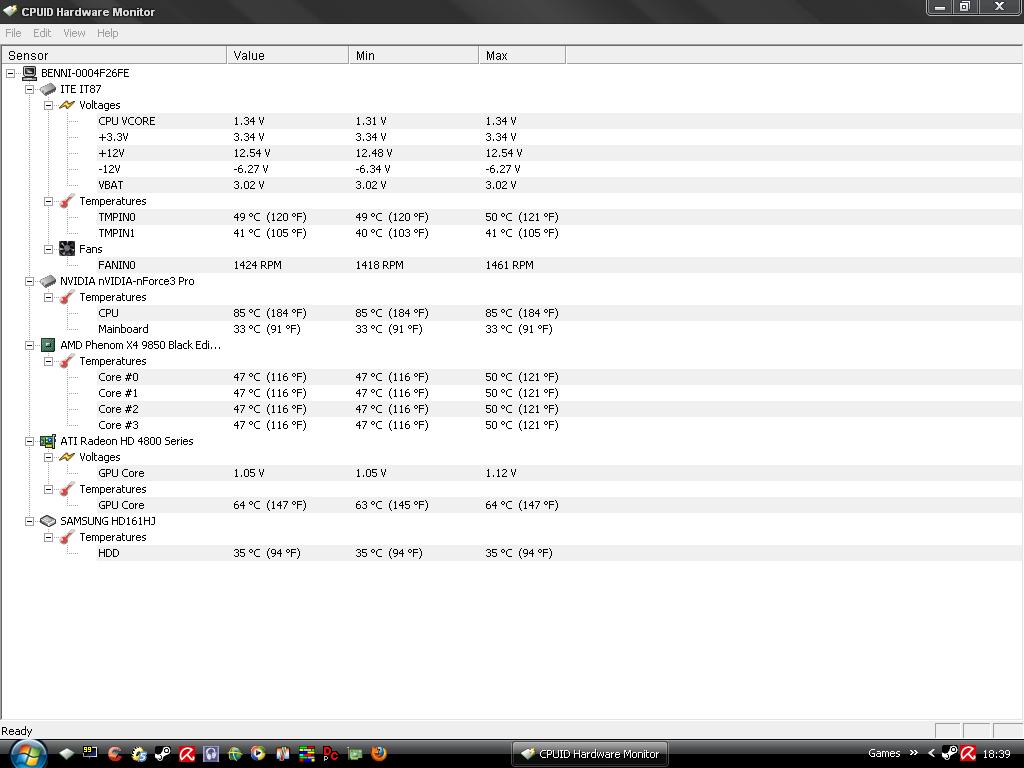The height and width of the screenshot is (768, 1024).
Task: Click the chip icon next to ITE IT87
Action: [48, 89]
